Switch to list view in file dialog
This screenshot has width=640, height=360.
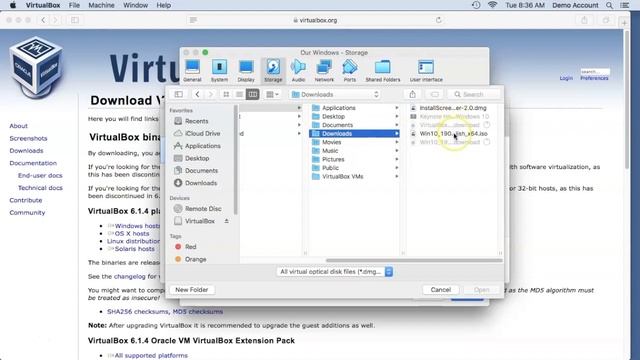pyautogui.click(x=239, y=94)
